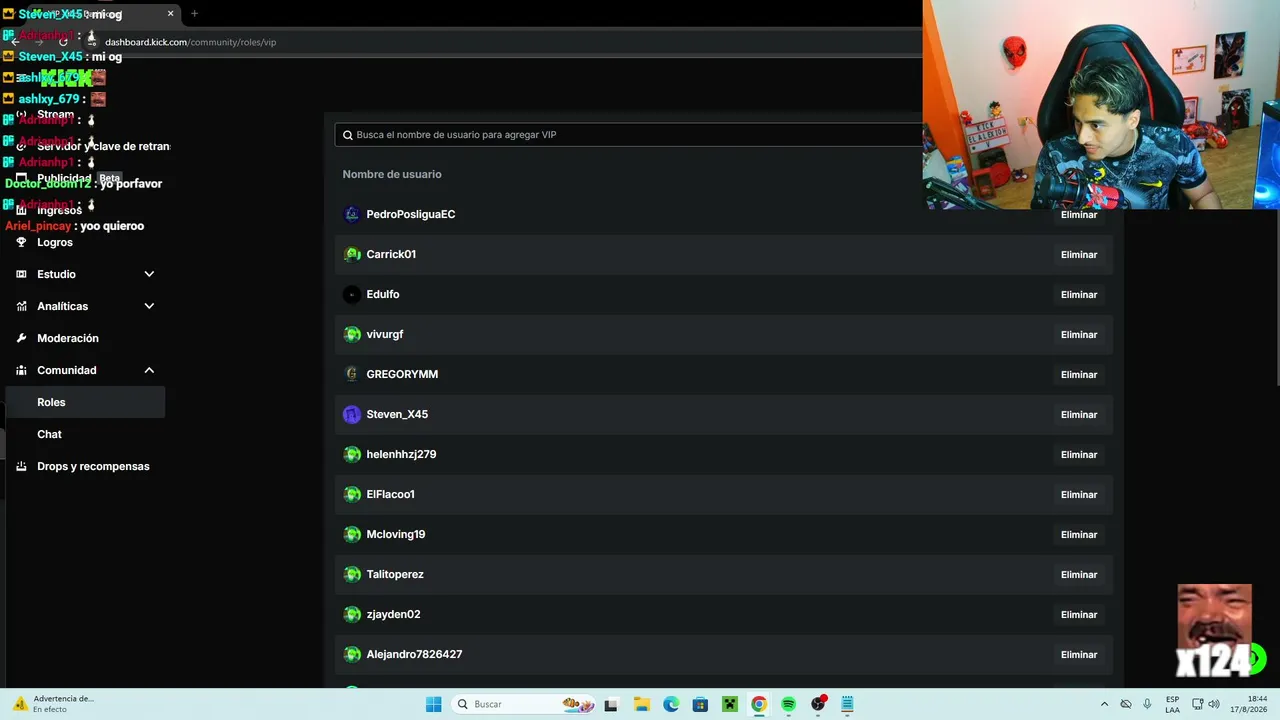1280x720 pixels.
Task: Collapse the Comunidad menu chevron
Action: point(149,370)
